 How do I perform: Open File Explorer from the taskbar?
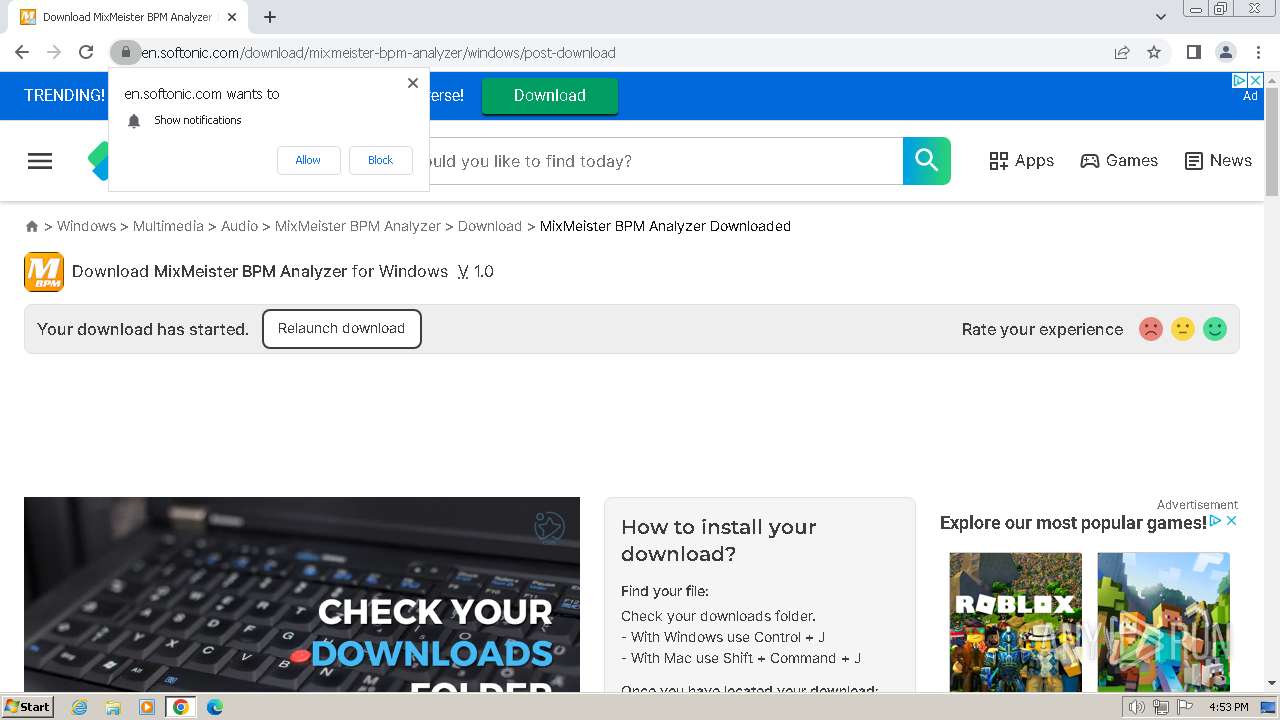(x=113, y=707)
